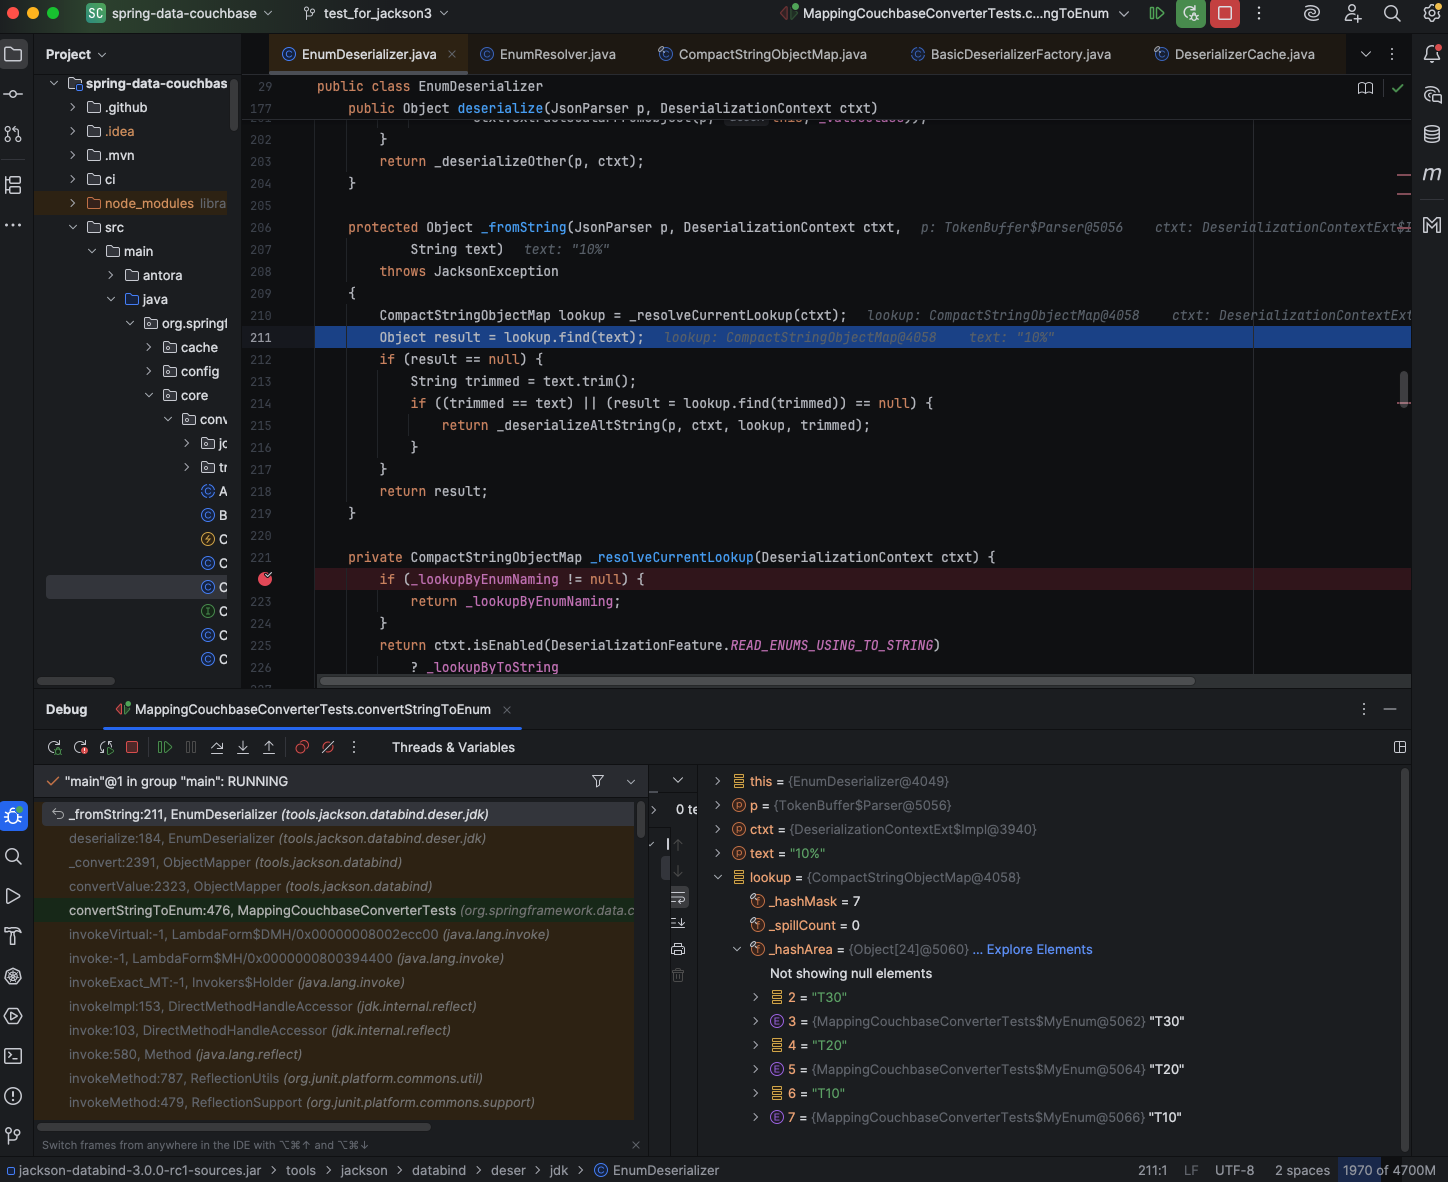
Task: Select the convertStringToEnum:476 stack frame
Action: (338, 910)
